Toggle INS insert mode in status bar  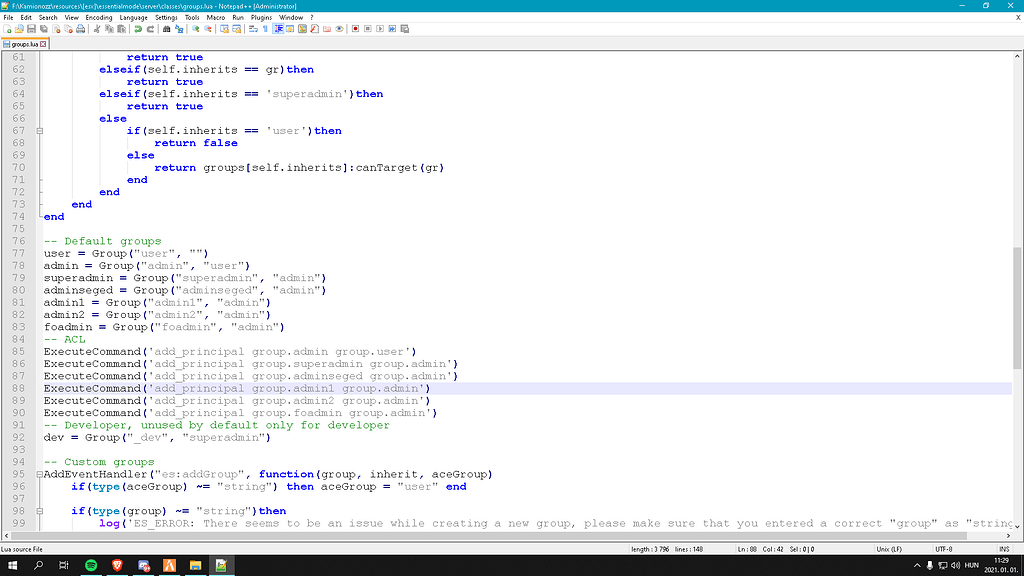tap(1003, 549)
